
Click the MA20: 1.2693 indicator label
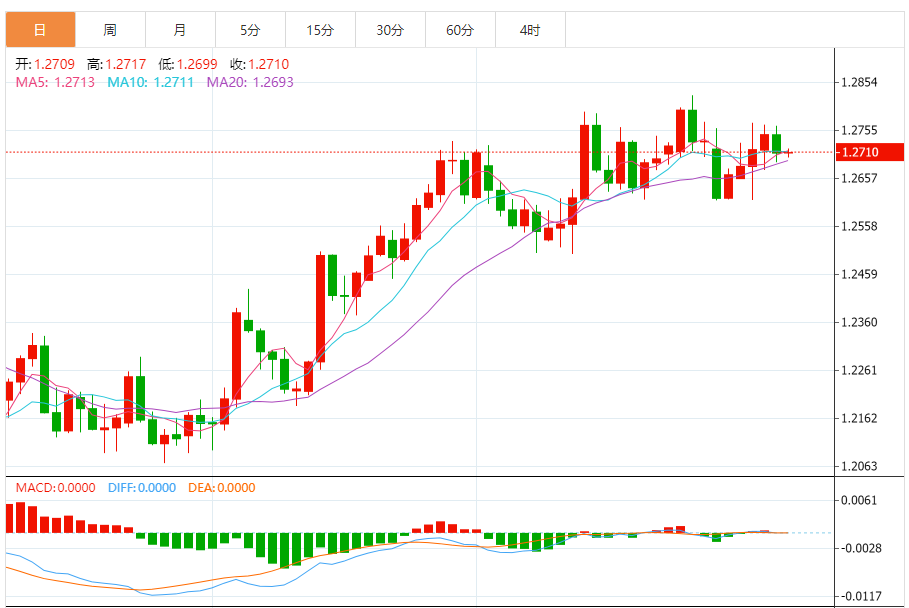tap(250, 82)
